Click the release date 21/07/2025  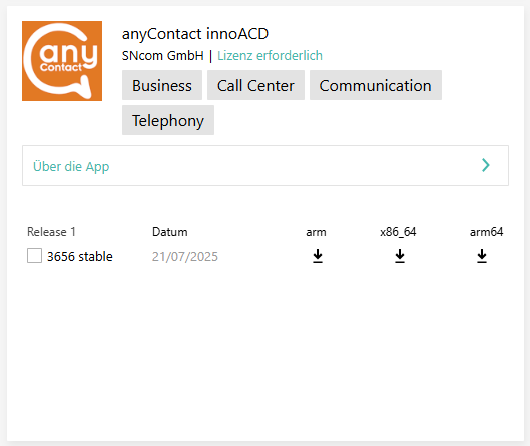tap(185, 257)
